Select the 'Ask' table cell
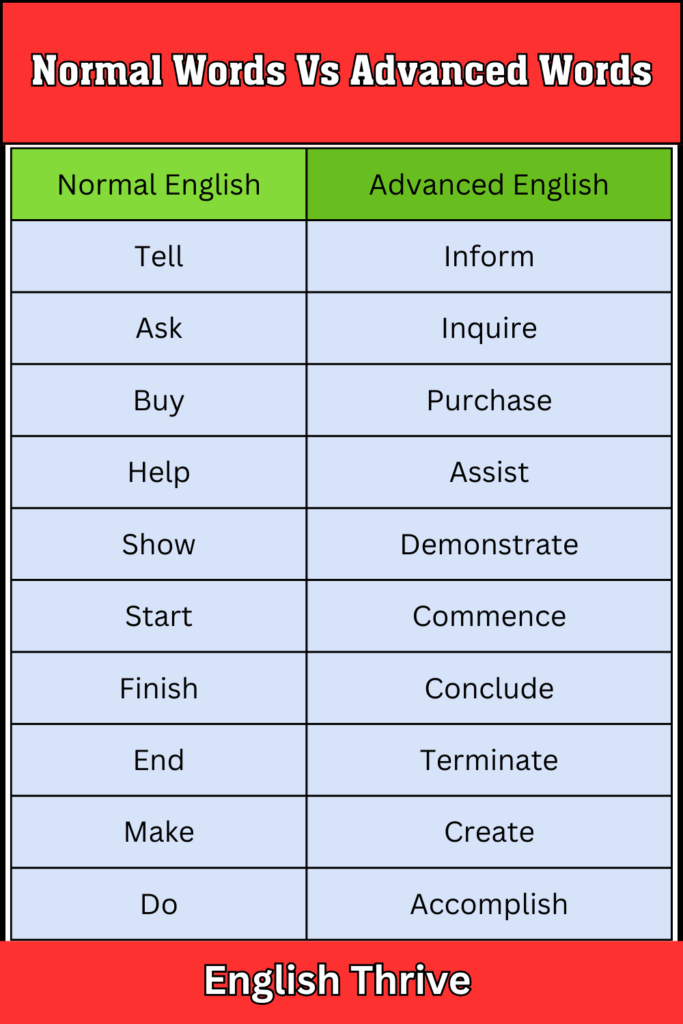This screenshot has width=683, height=1024. coord(159,329)
